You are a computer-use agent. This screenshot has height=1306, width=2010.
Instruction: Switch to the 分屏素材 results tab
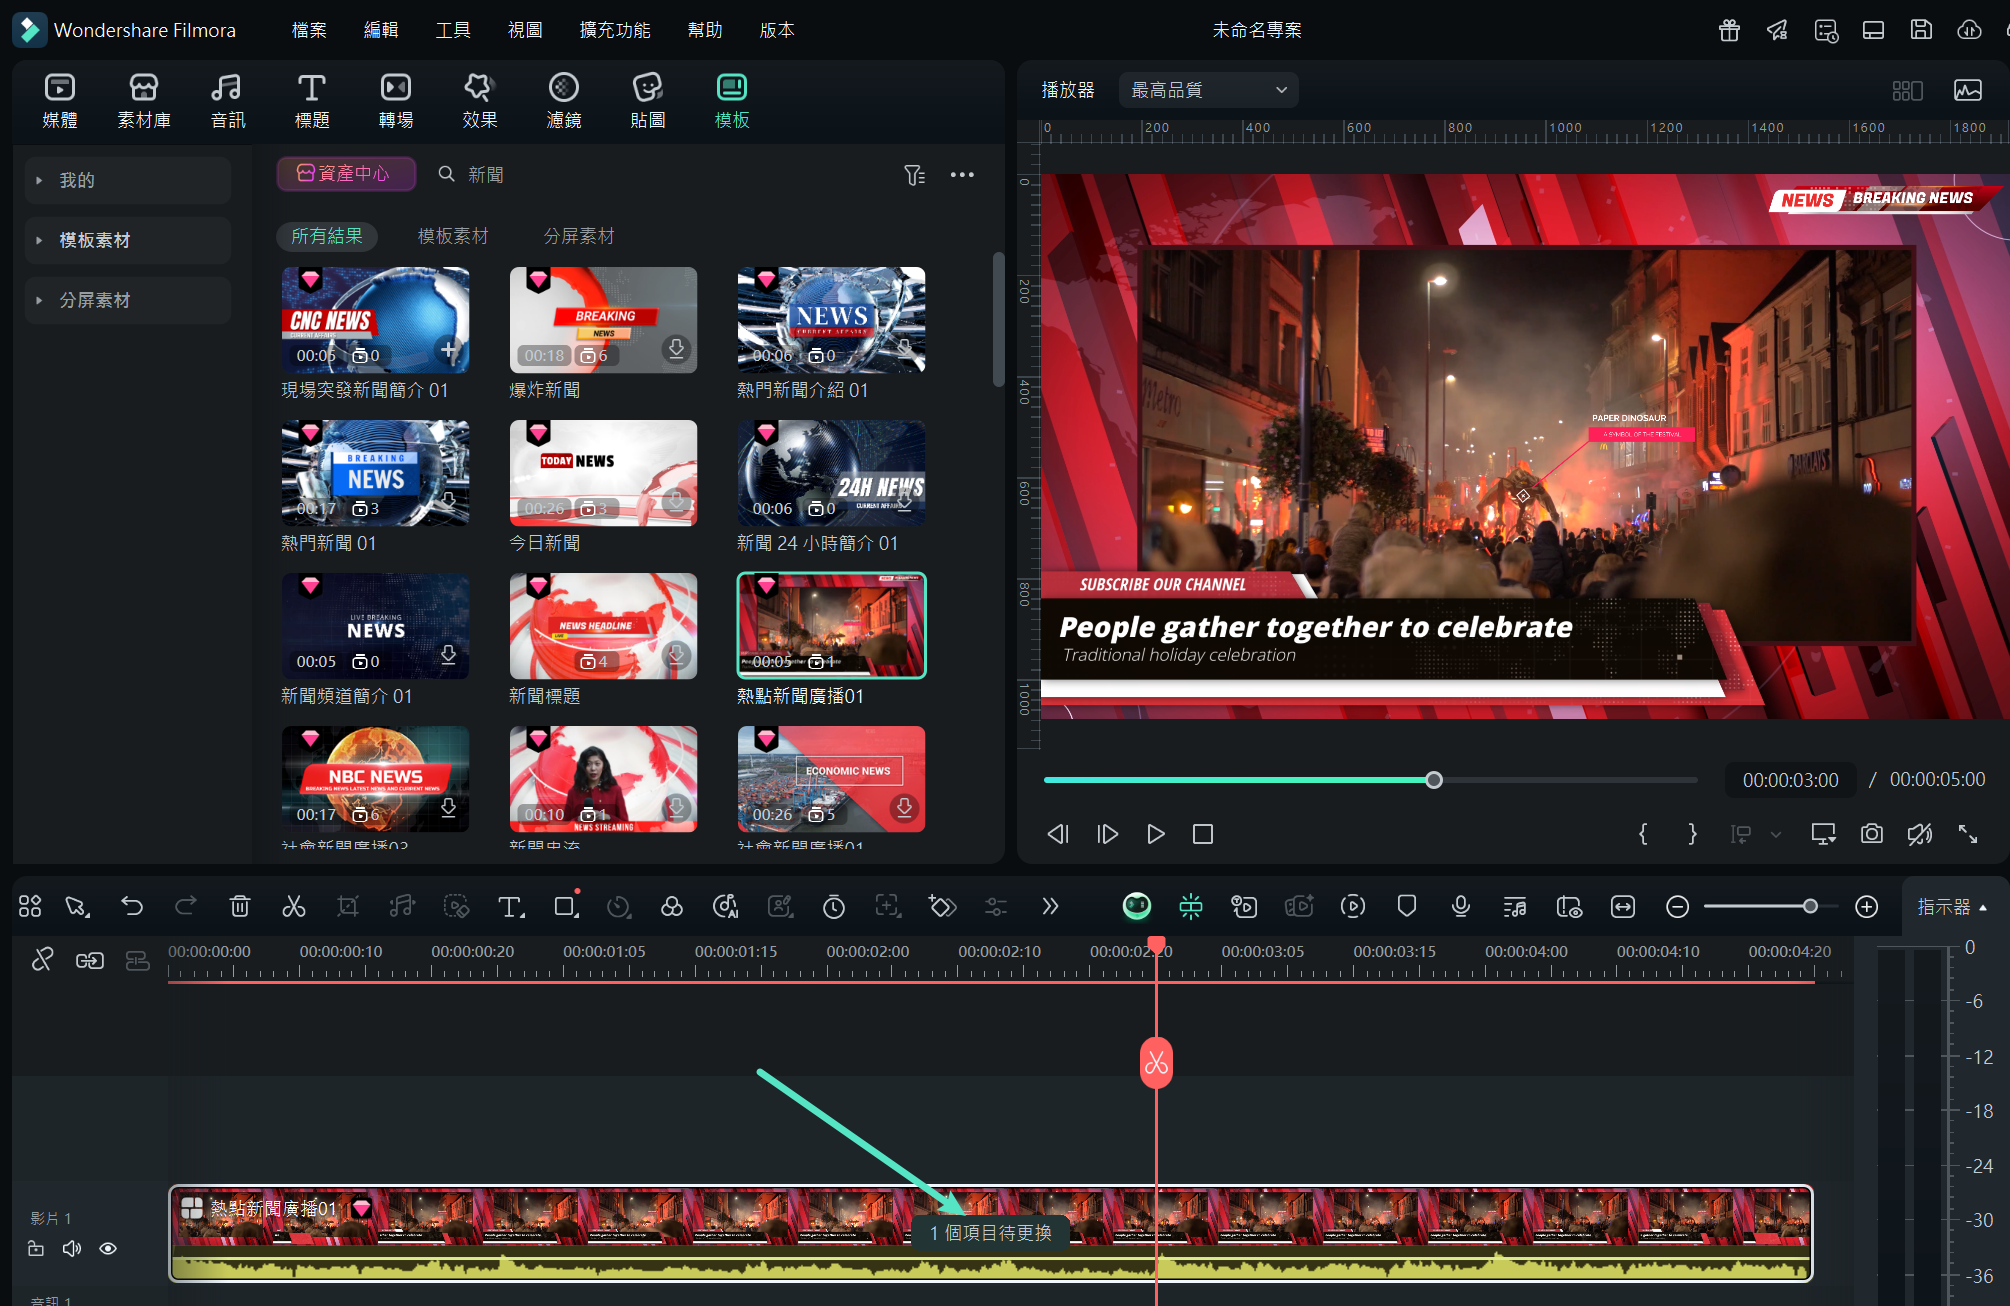[578, 236]
